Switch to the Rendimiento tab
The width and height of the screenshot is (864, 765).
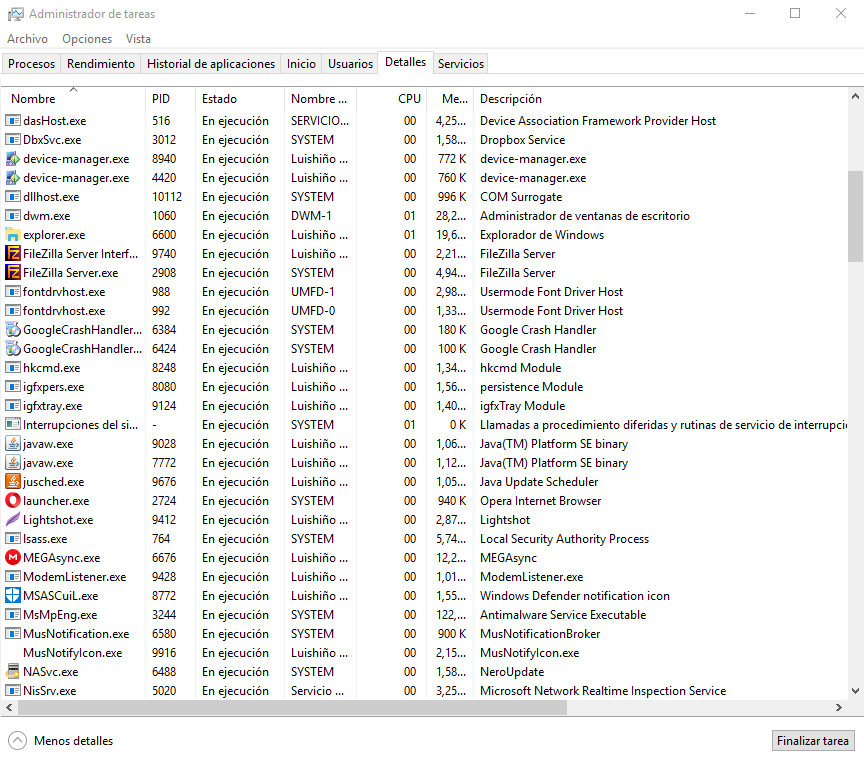pyautogui.click(x=101, y=64)
